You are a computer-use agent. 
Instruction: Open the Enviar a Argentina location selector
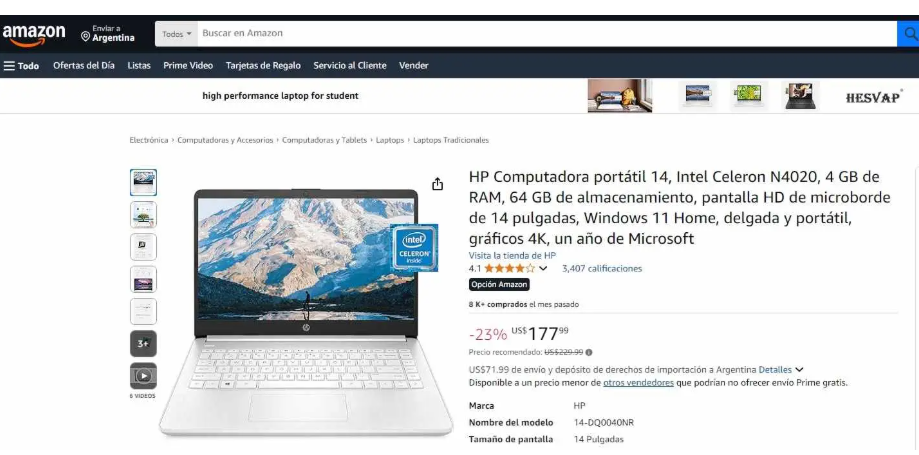point(108,33)
